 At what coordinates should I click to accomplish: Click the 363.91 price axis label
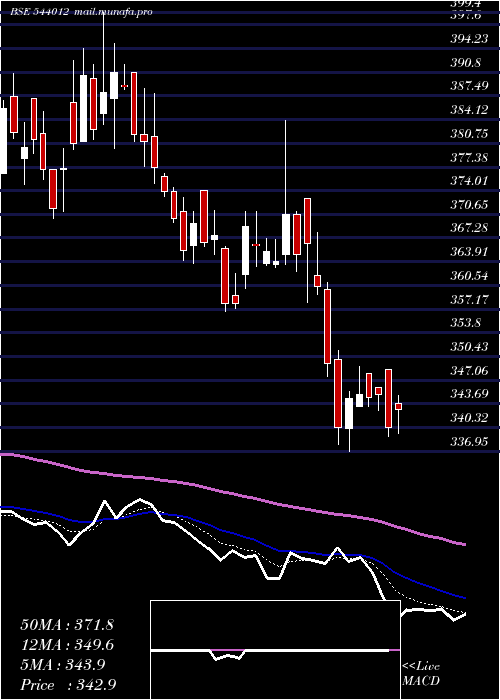tap(469, 251)
